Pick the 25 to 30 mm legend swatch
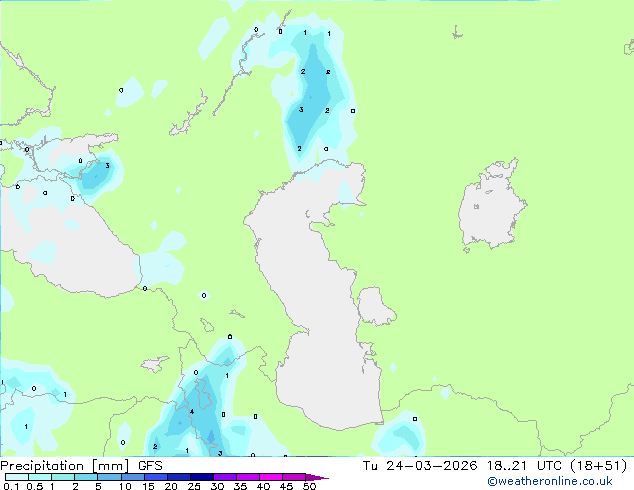This screenshot has height=490, width=634. pyautogui.click(x=202, y=477)
